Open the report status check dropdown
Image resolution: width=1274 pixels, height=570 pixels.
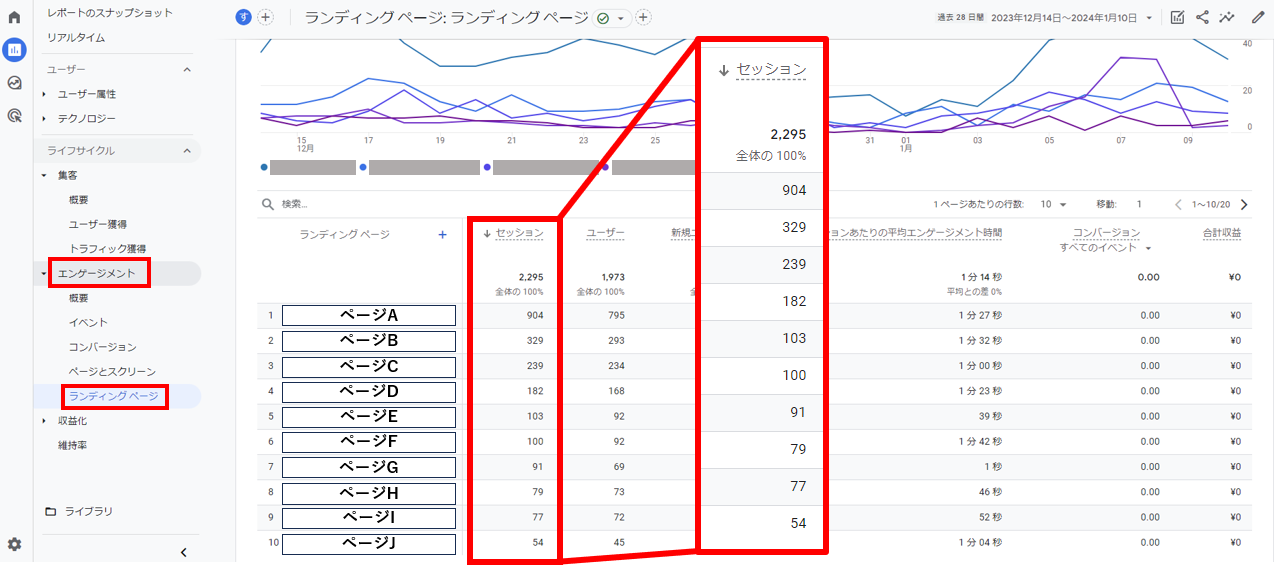coord(610,18)
